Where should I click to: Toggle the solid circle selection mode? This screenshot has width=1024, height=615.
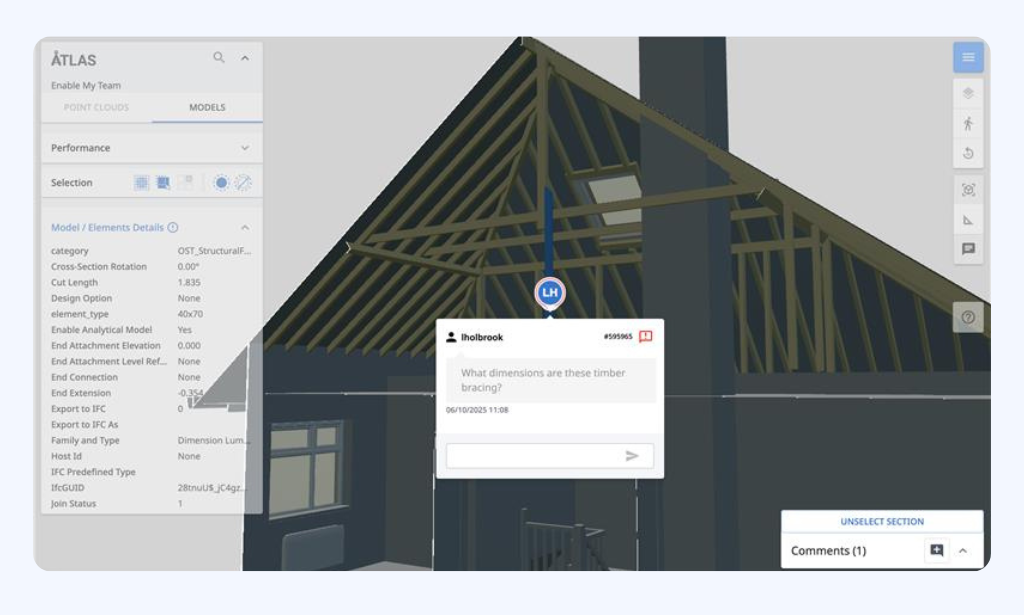(x=221, y=183)
